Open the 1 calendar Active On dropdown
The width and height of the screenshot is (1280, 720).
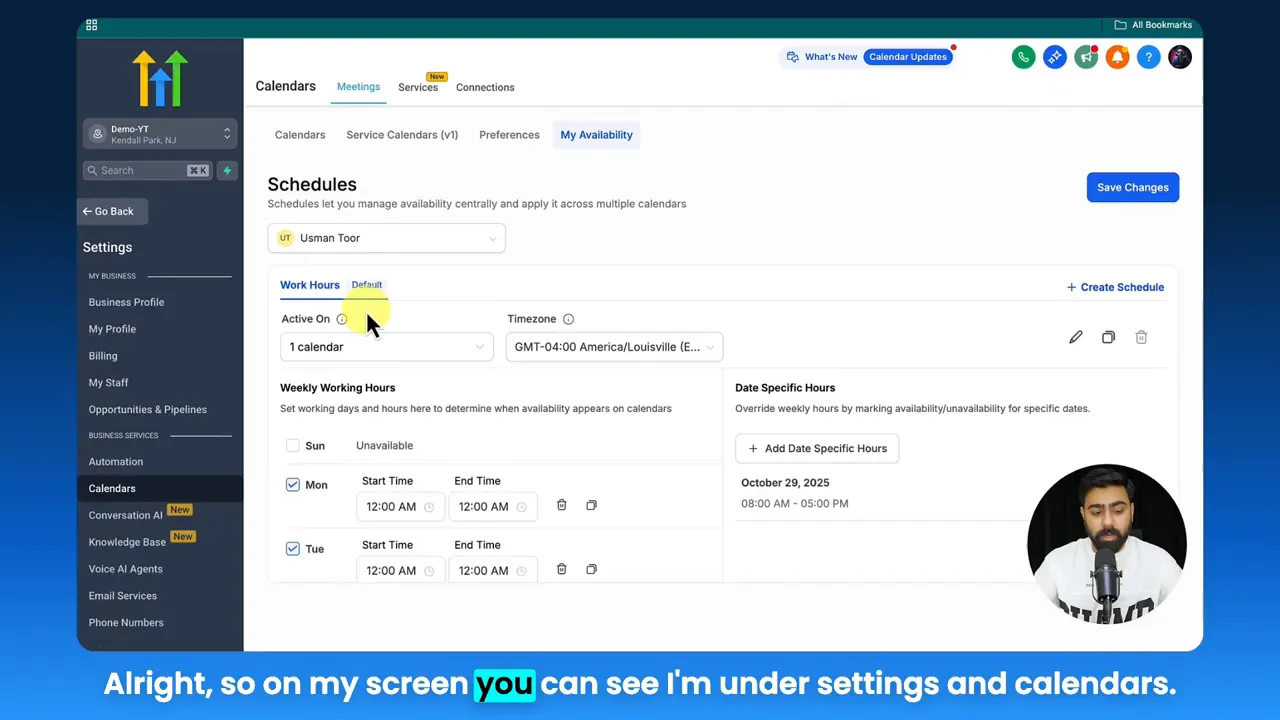[x=386, y=347]
